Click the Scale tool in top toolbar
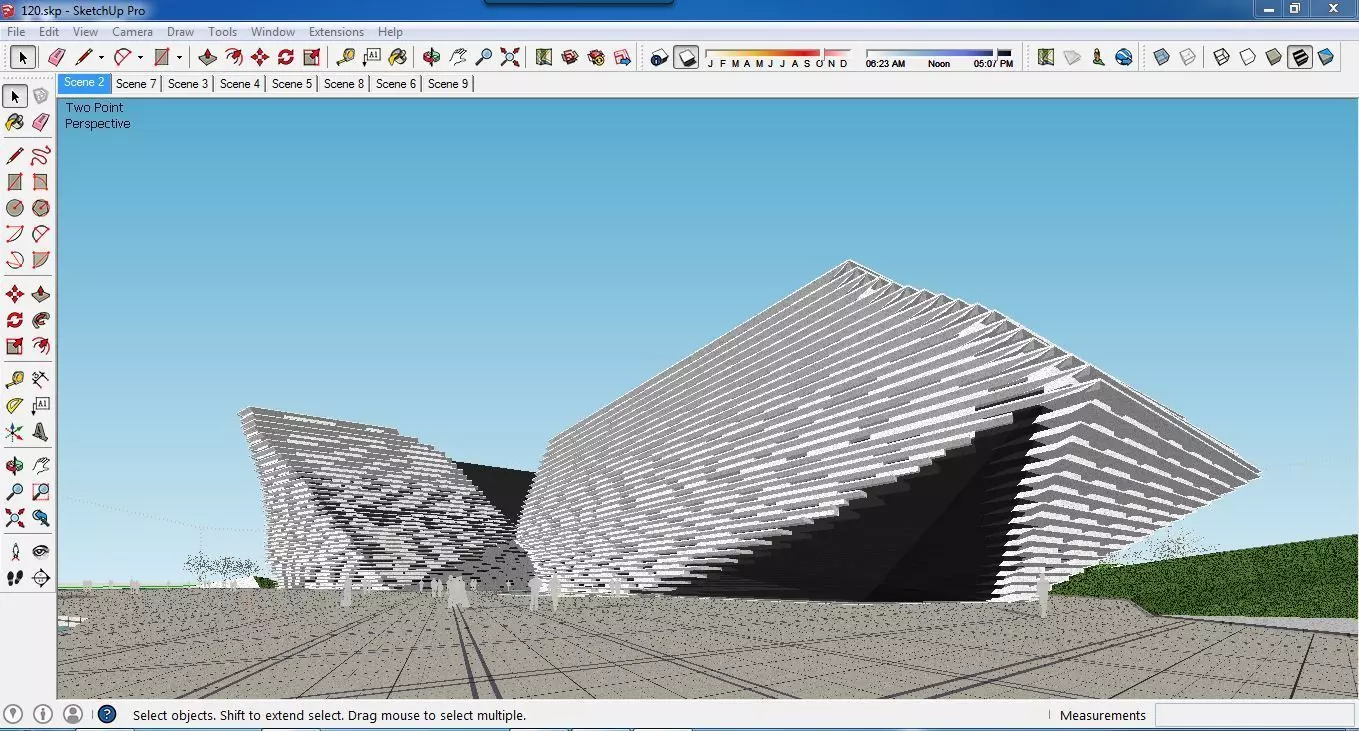Screen dimensions: 1359x731 (x=312, y=57)
